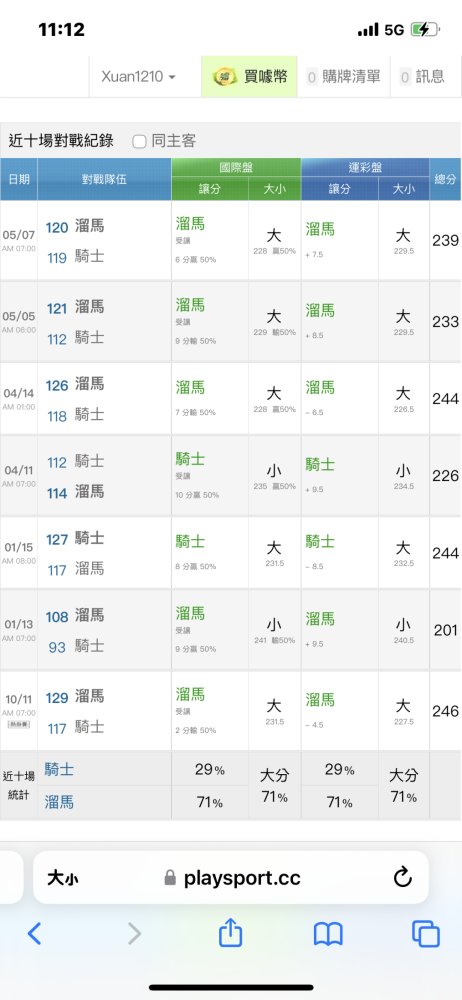The height and width of the screenshot is (1000, 462).
Task: Tap the playsport.cc address field
Action: [x=230, y=878]
